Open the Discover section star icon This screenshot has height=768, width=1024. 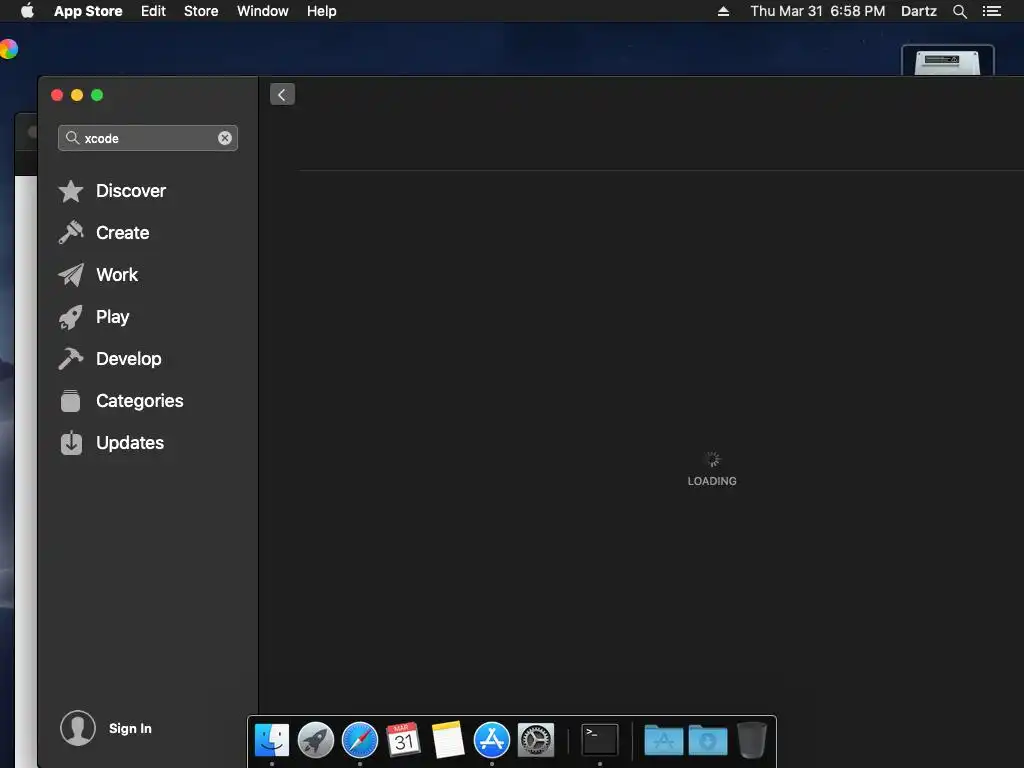(71, 191)
